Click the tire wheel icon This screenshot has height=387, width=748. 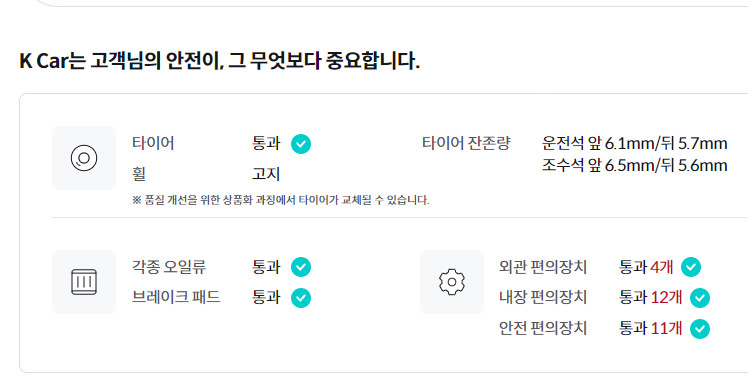pos(84,158)
